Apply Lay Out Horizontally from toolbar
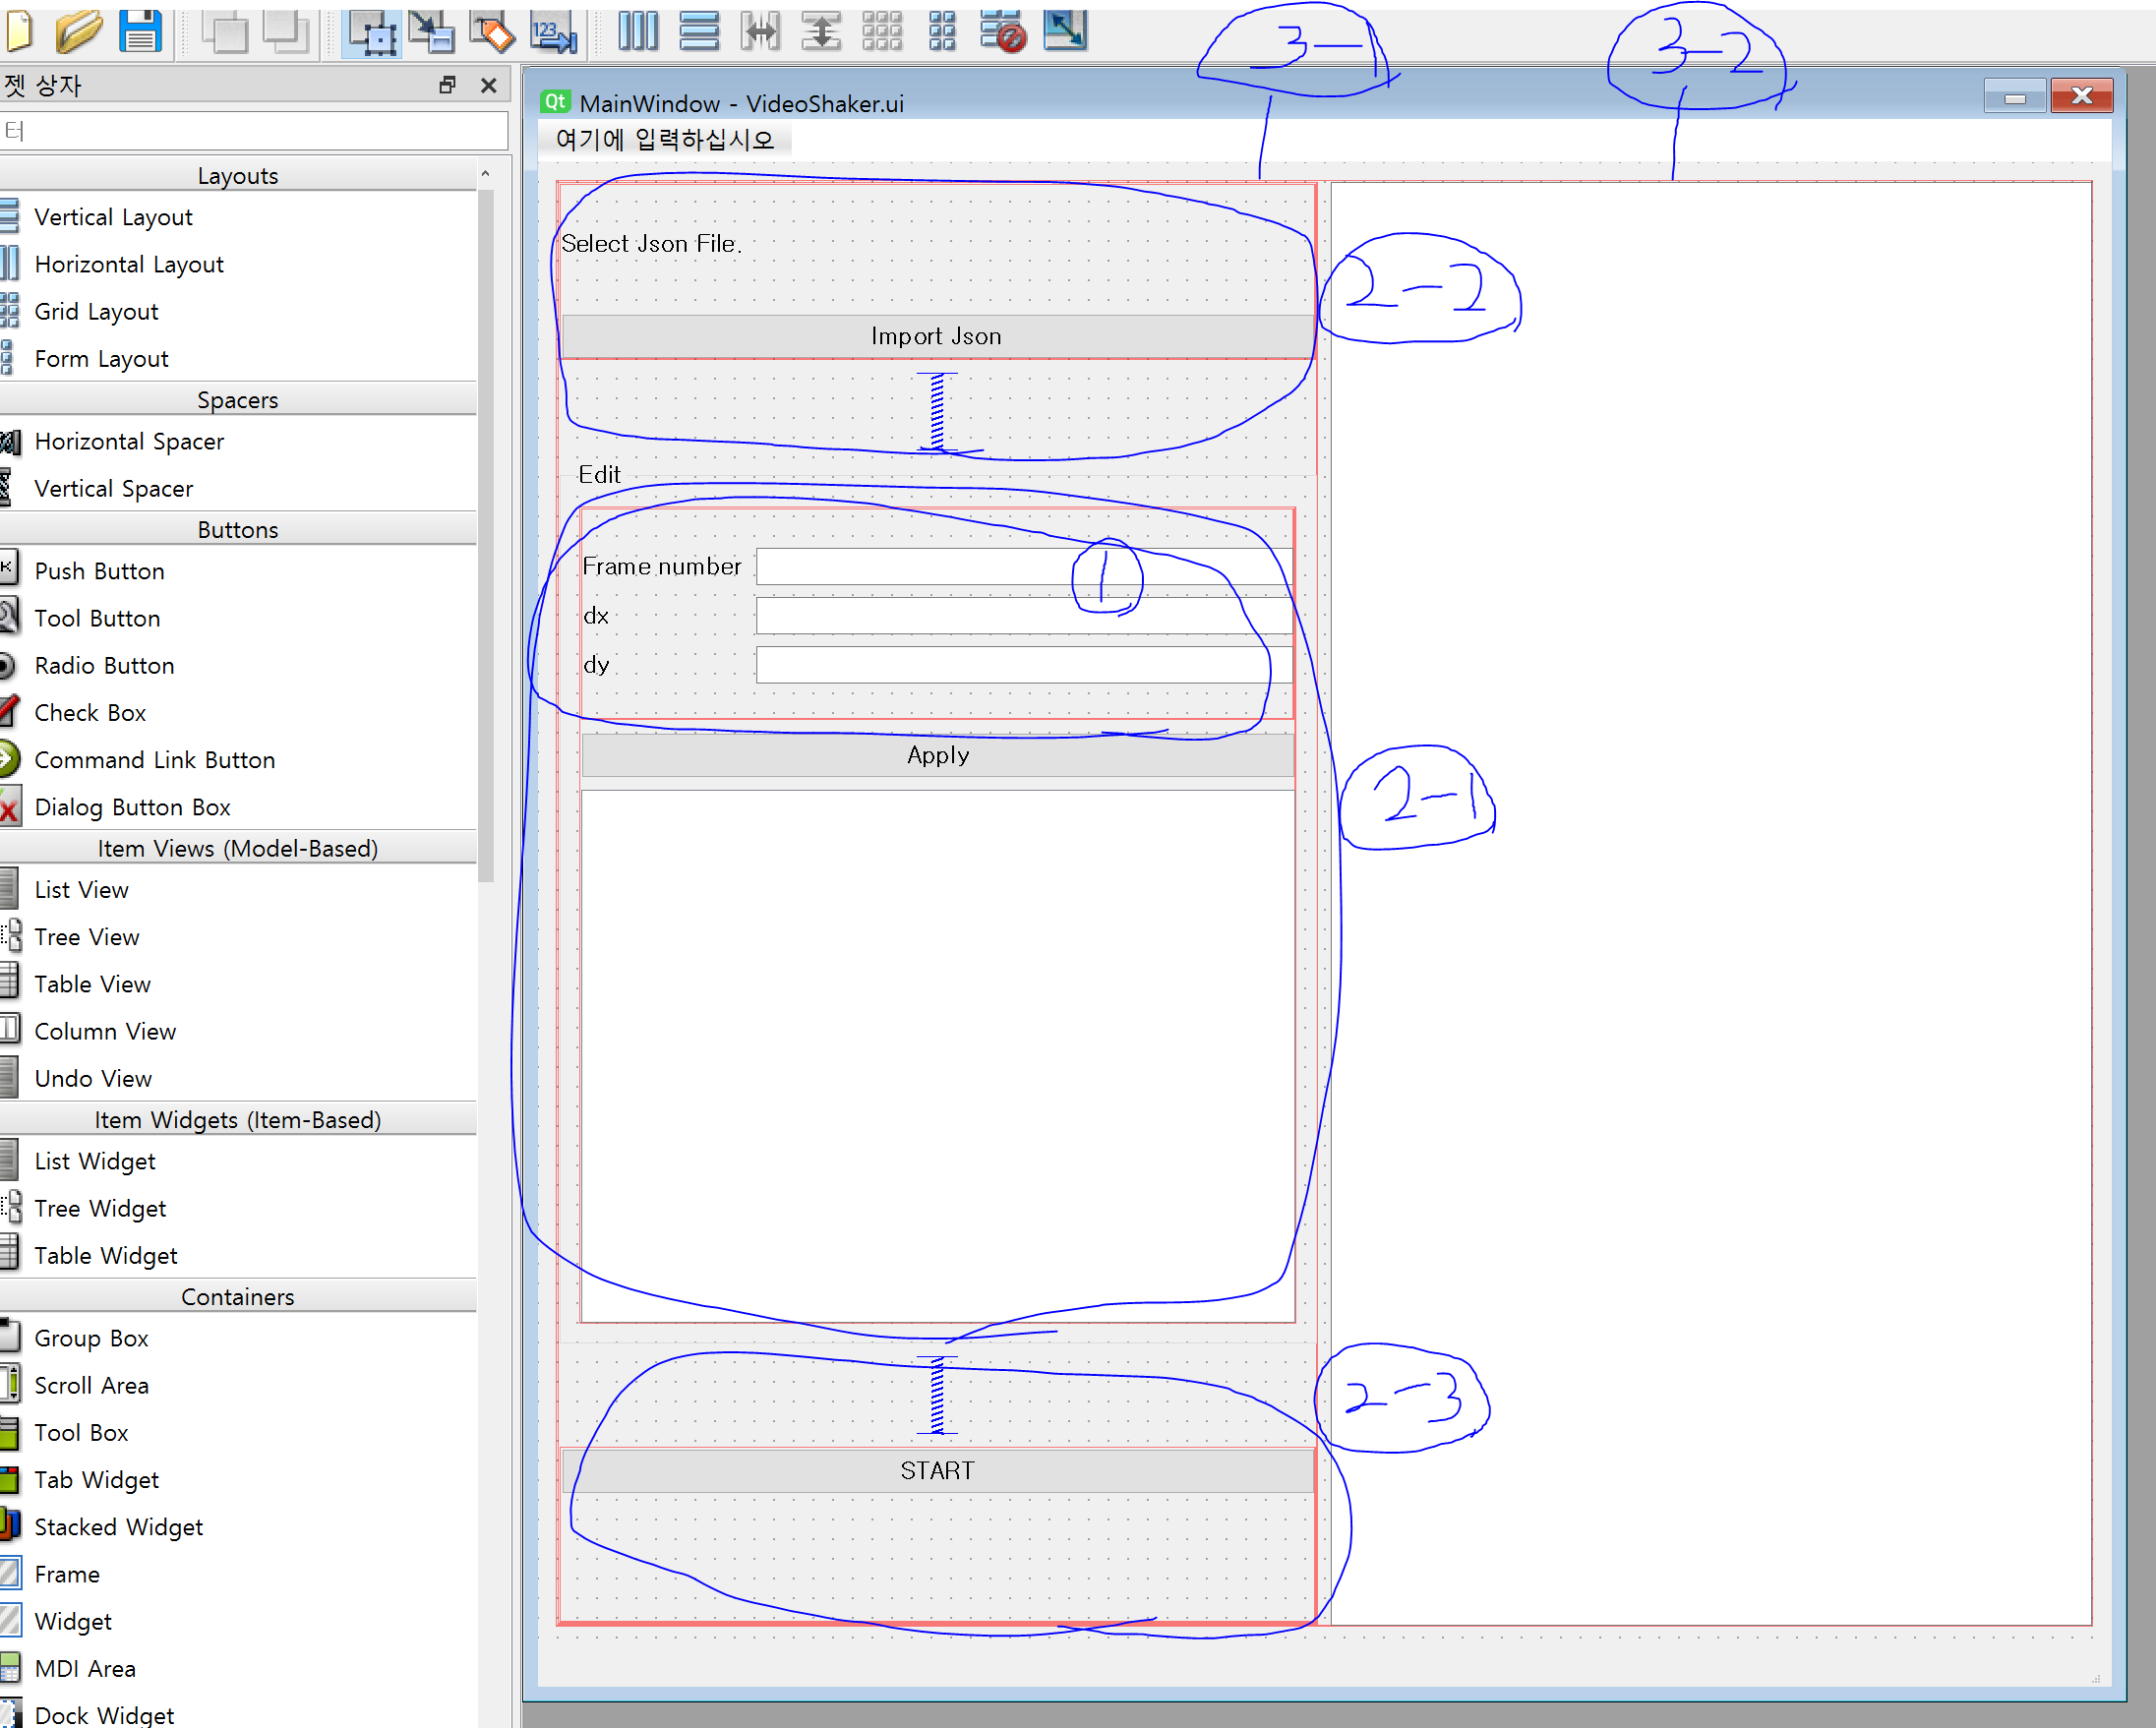2156x1728 pixels. pos(638,30)
